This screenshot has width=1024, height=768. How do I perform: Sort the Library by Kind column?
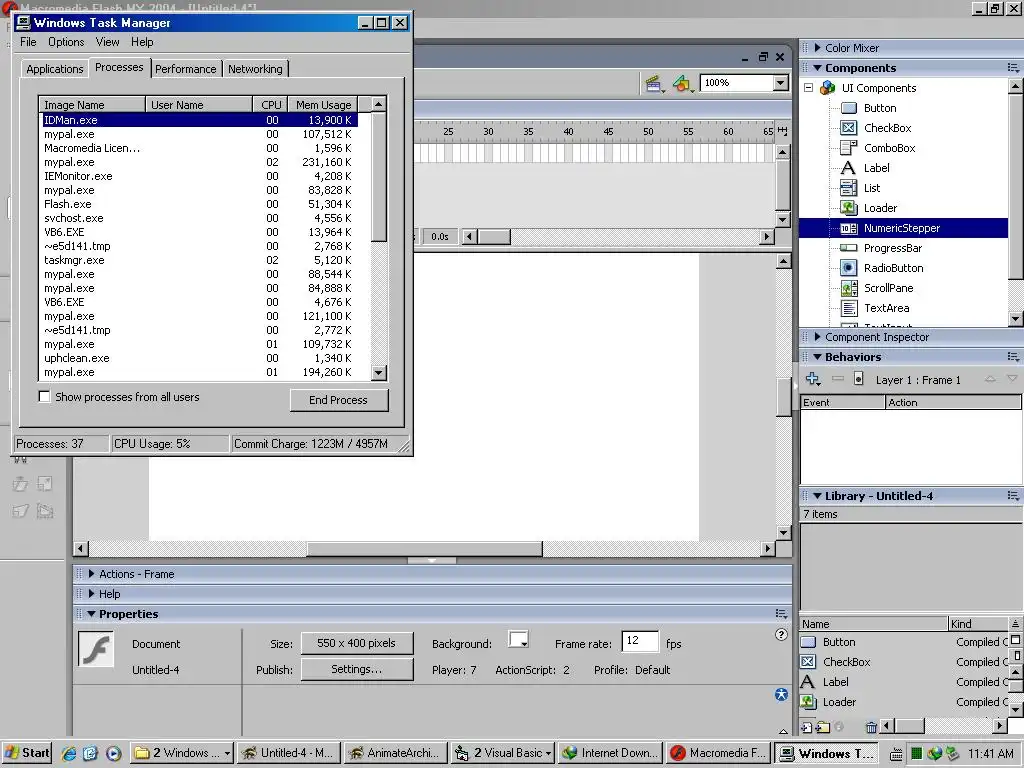tap(978, 624)
